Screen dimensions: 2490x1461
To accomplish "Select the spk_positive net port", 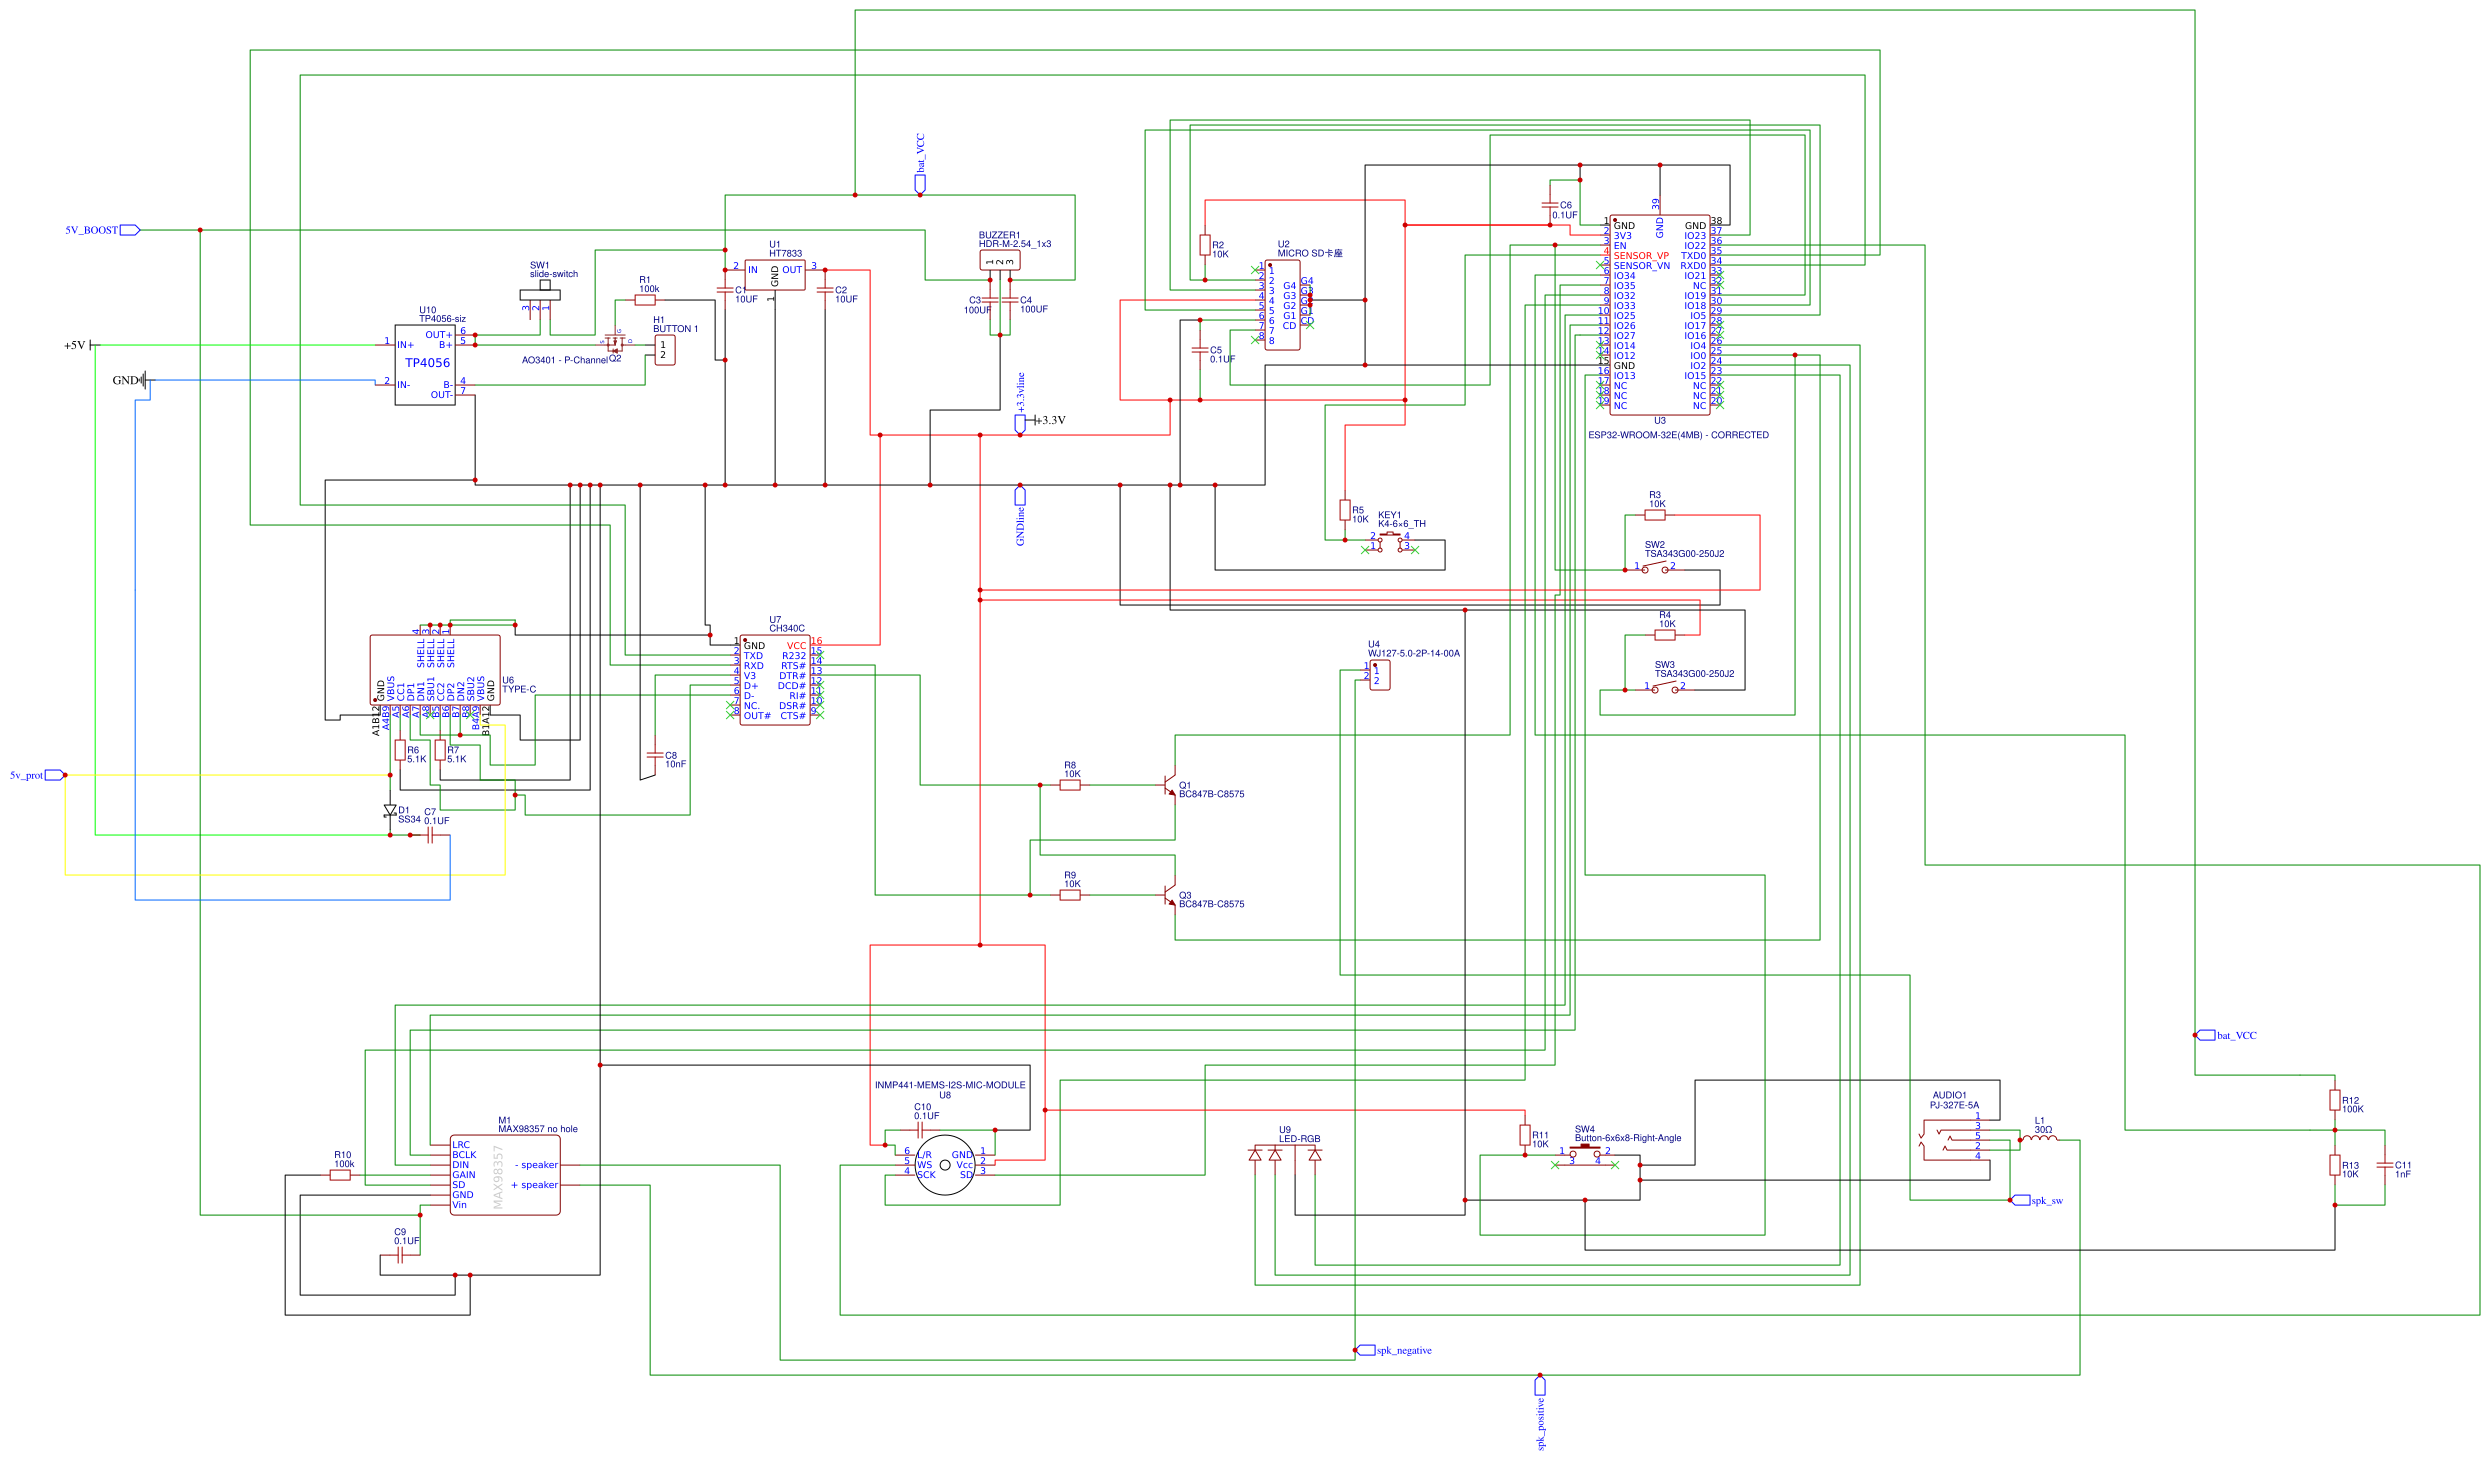I will tap(1540, 1413).
